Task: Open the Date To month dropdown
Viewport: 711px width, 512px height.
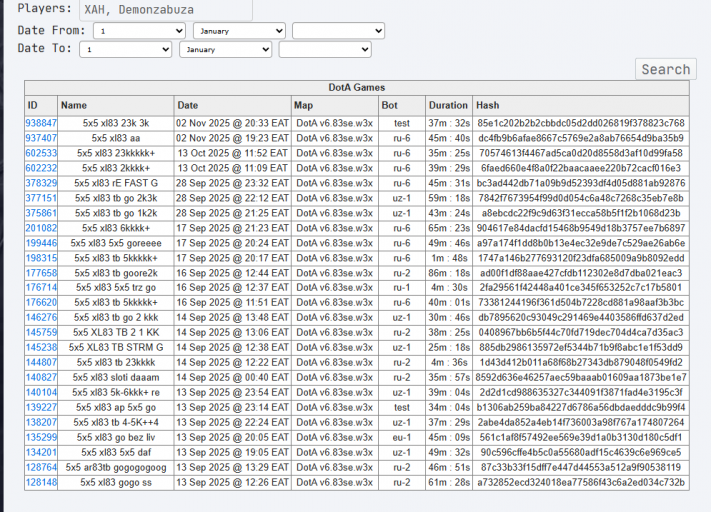Action: (x=225, y=49)
